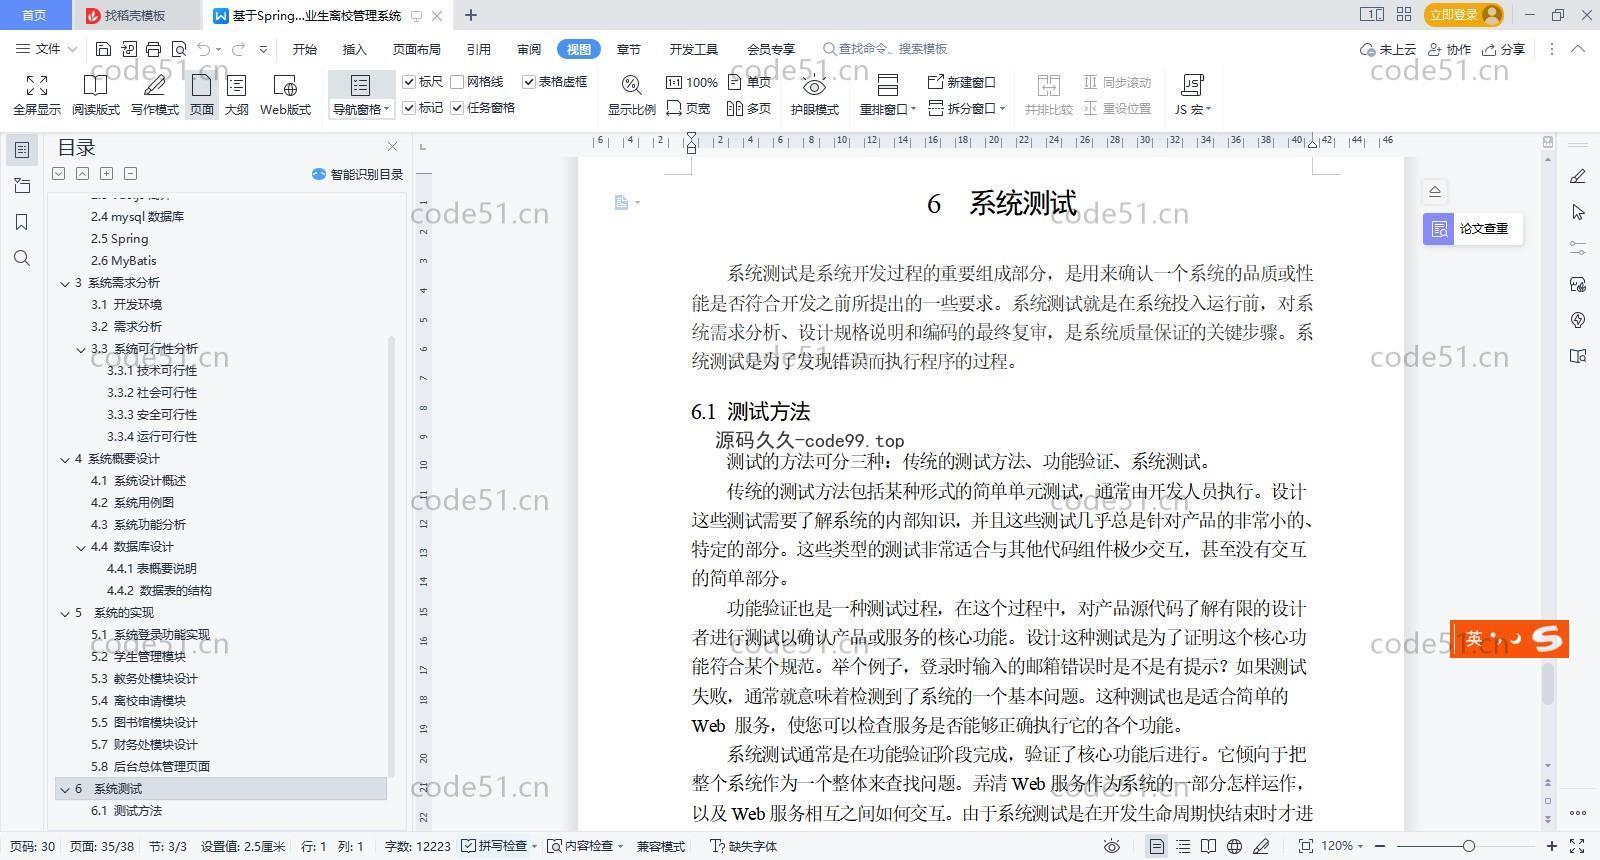1600x860 pixels.
Task: Collapse the 4 系统概要设计 node
Action: (x=65, y=459)
